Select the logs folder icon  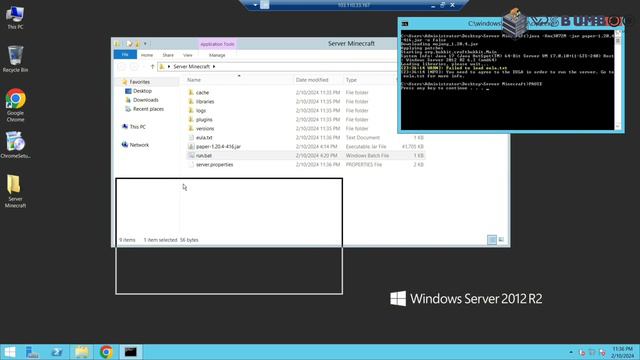tap(191, 111)
